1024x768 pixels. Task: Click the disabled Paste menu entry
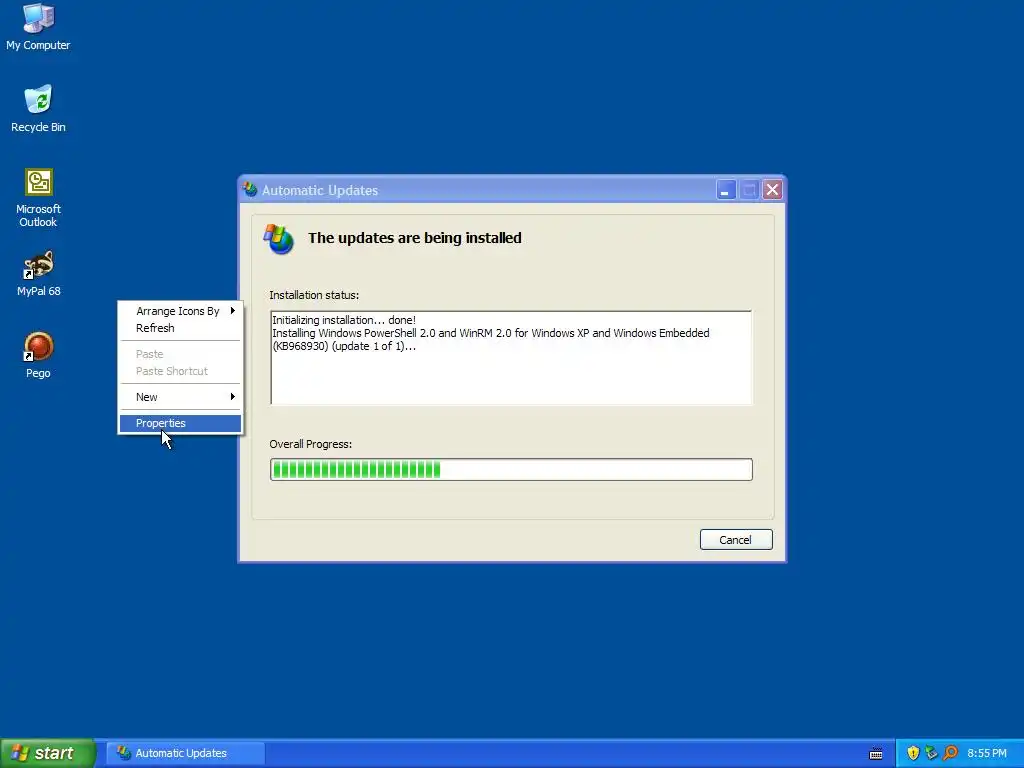pos(180,354)
